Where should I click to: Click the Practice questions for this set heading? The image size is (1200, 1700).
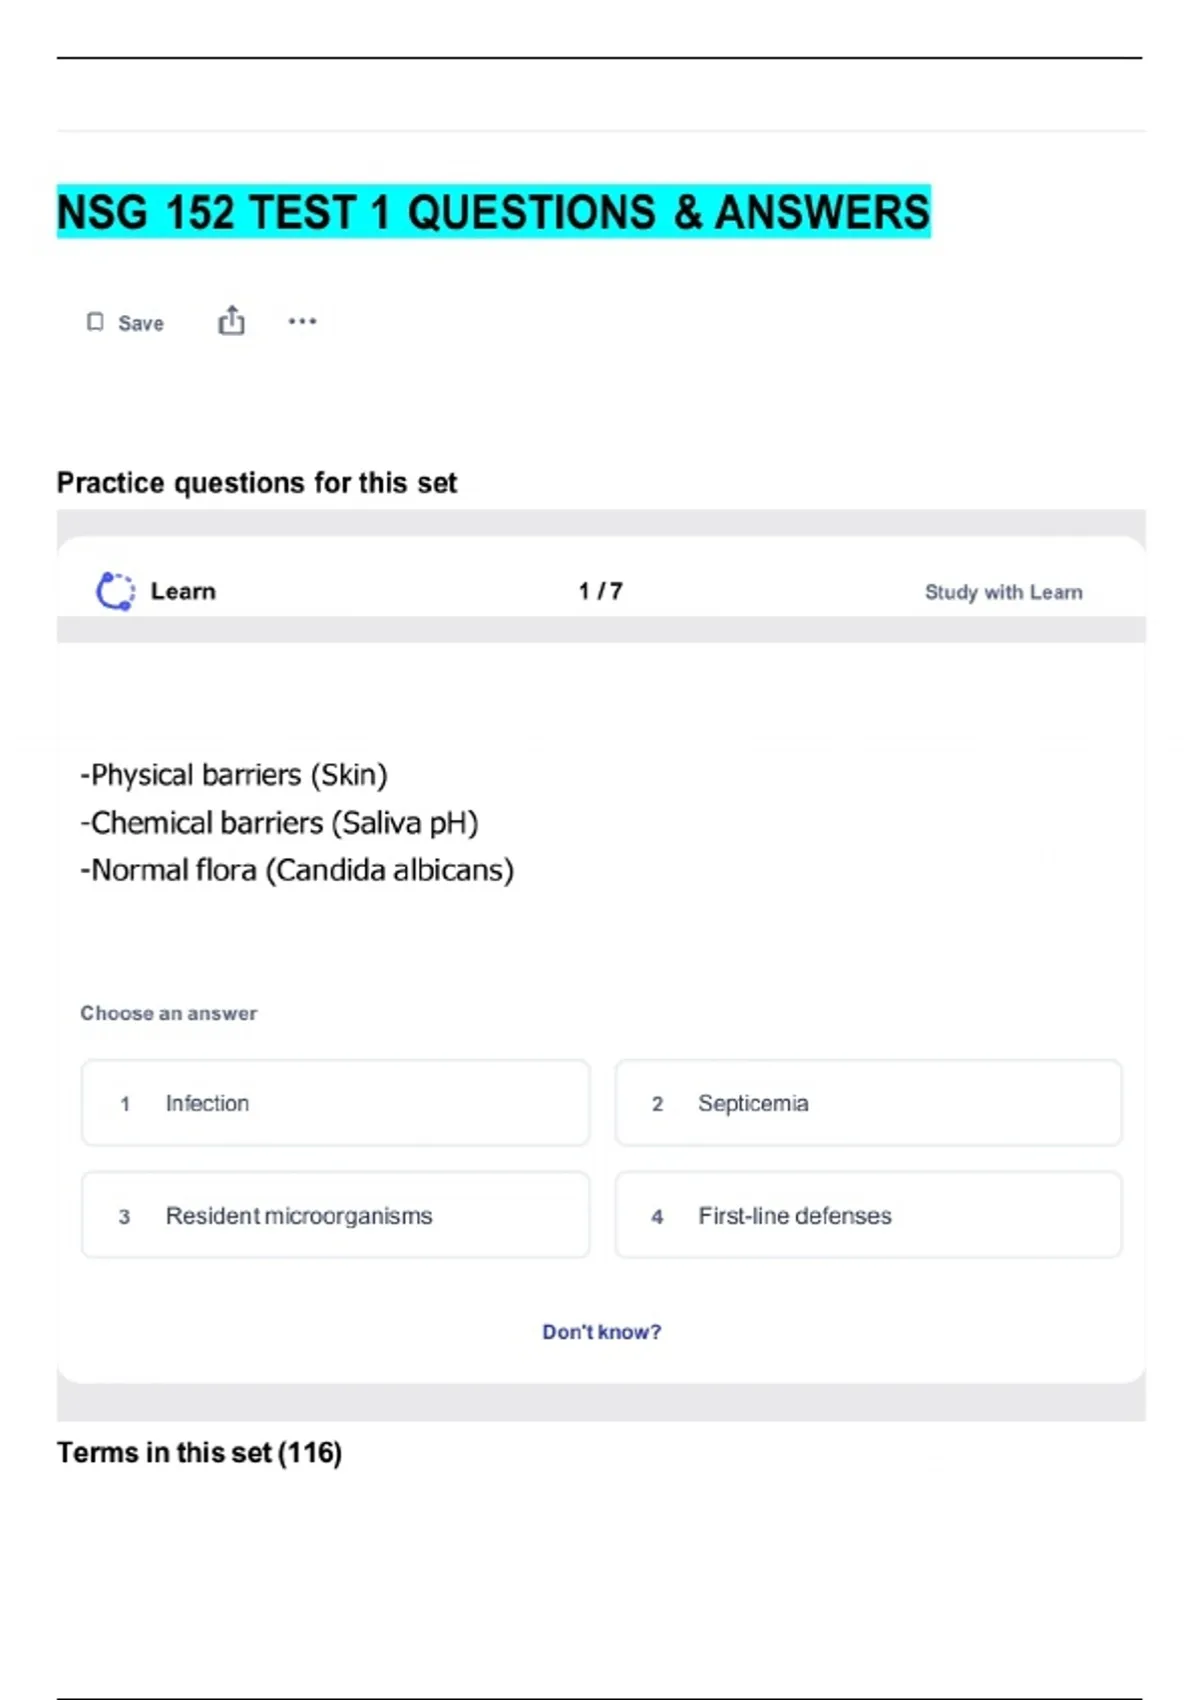coord(257,483)
